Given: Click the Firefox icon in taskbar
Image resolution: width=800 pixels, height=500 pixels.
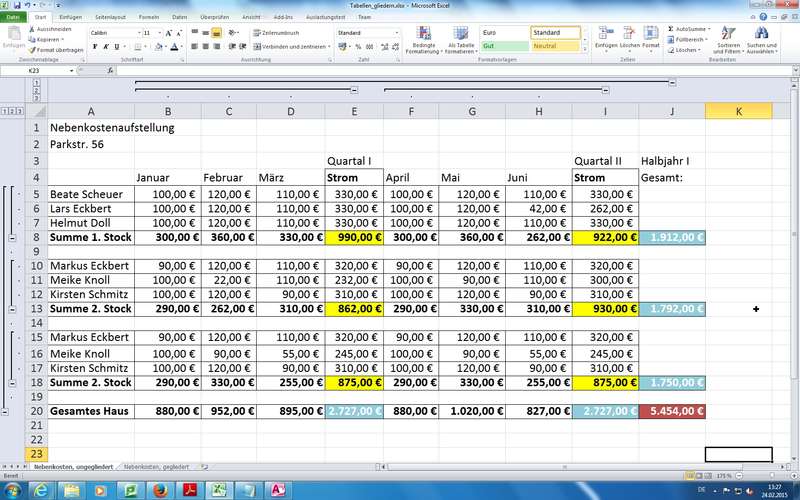Looking at the screenshot, I should coord(159,489).
